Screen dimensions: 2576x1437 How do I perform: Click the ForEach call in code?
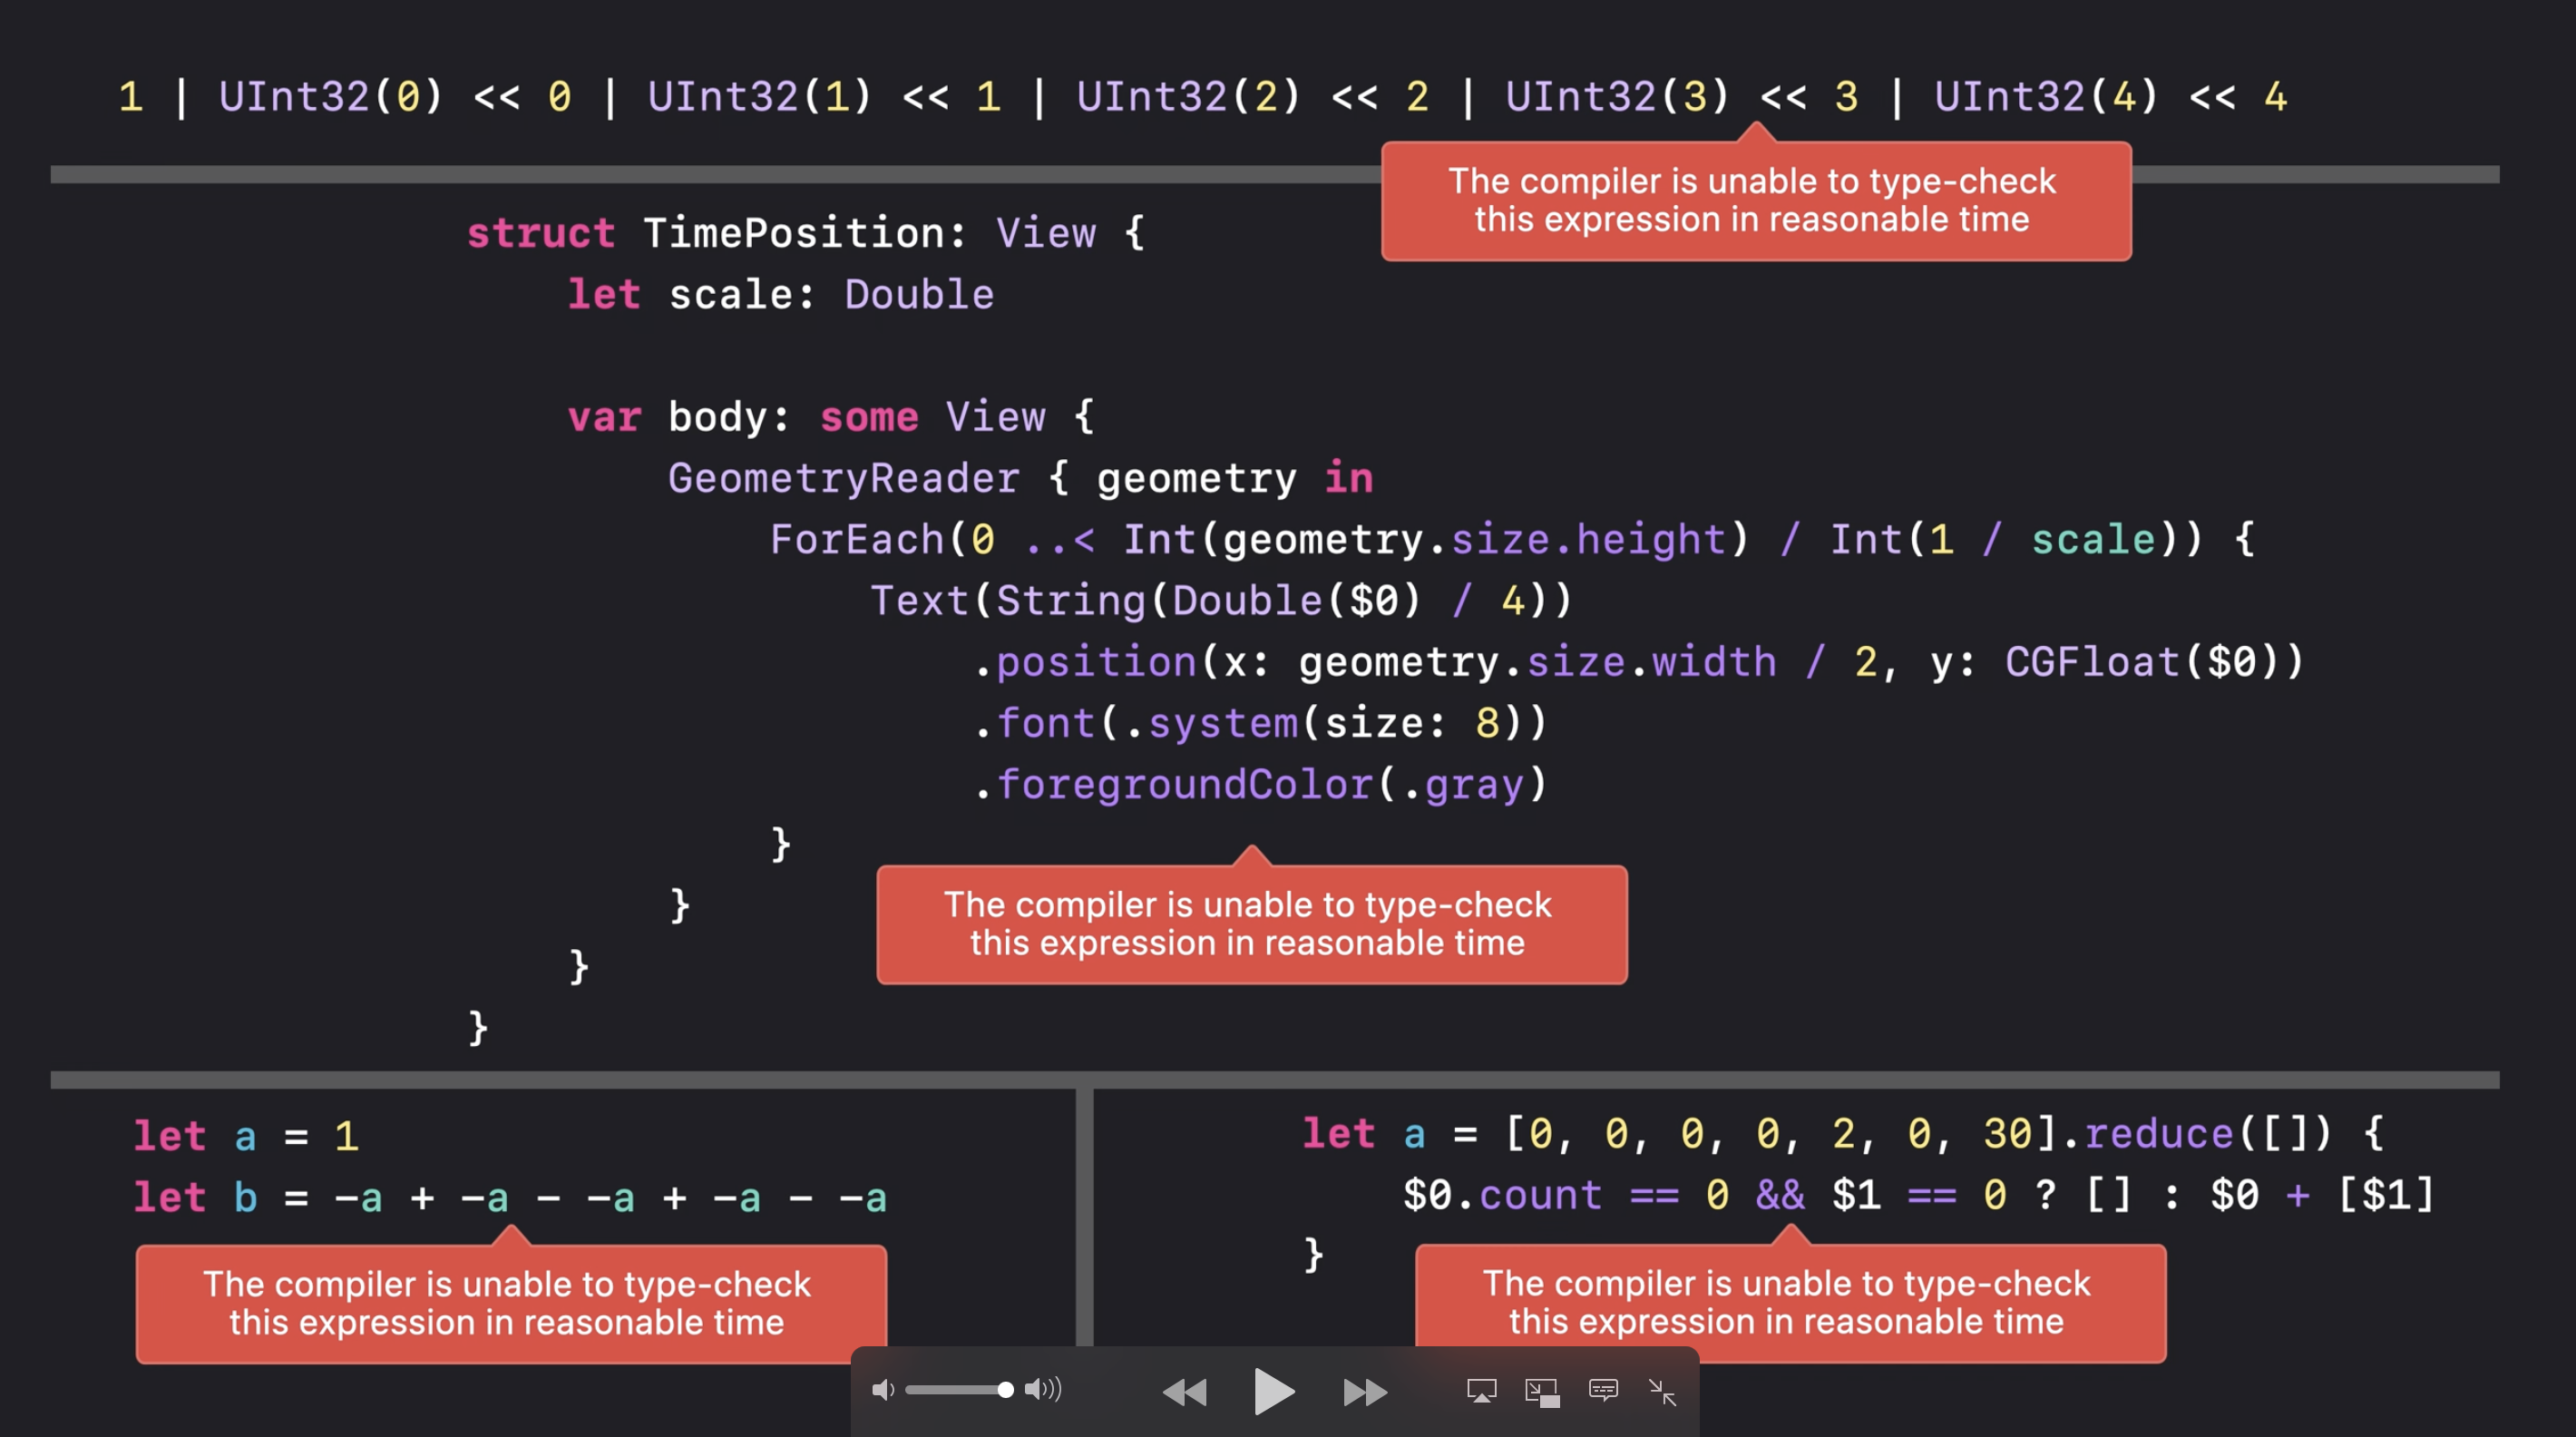[x=855, y=540]
